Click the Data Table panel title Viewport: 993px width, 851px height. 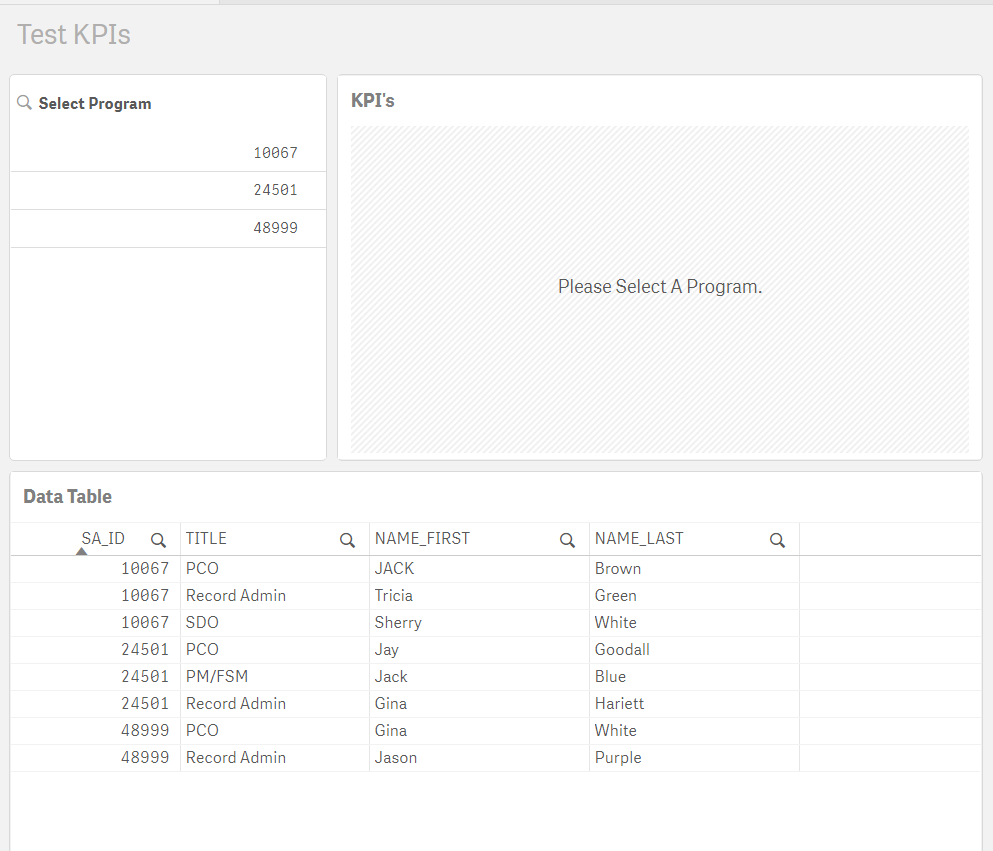67,496
